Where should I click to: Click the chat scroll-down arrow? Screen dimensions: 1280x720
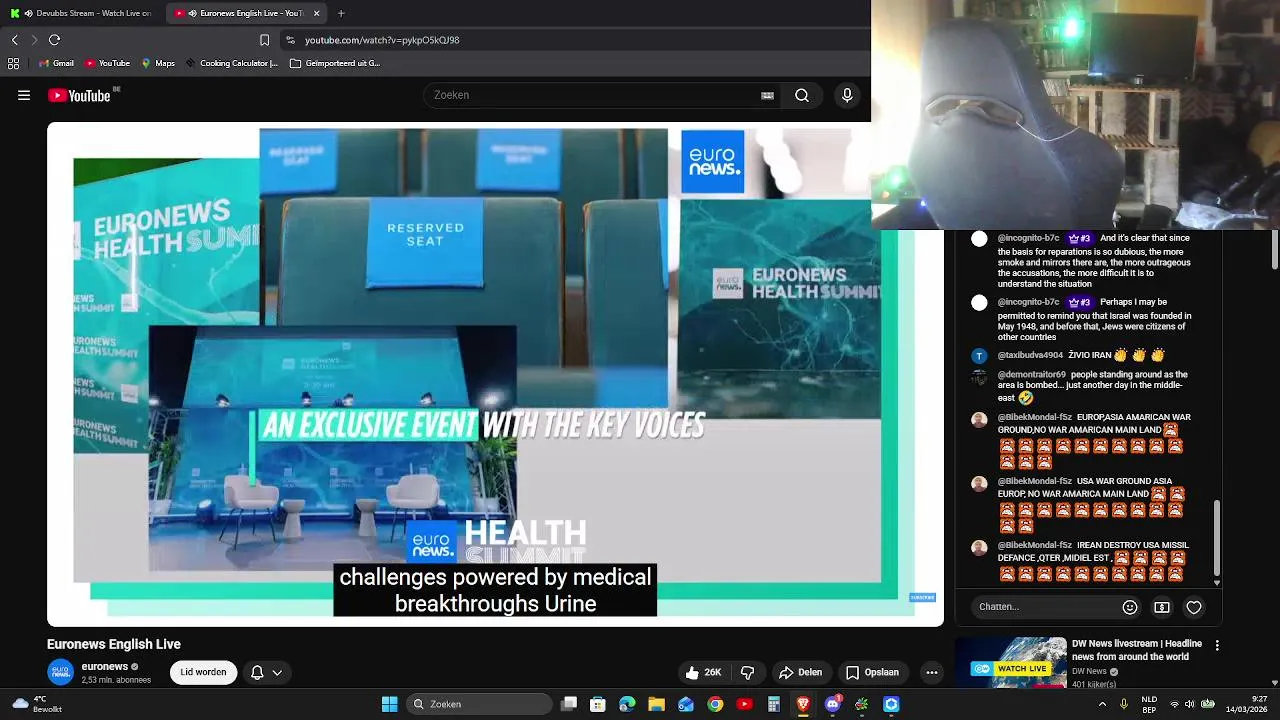click(x=1217, y=582)
